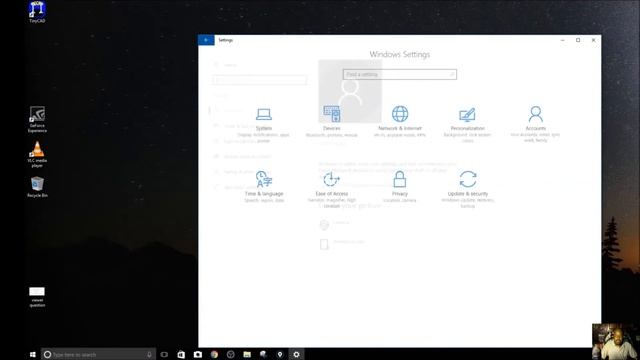Select the VLC media player desktop icon
This screenshot has width=640, height=360.
point(37,154)
